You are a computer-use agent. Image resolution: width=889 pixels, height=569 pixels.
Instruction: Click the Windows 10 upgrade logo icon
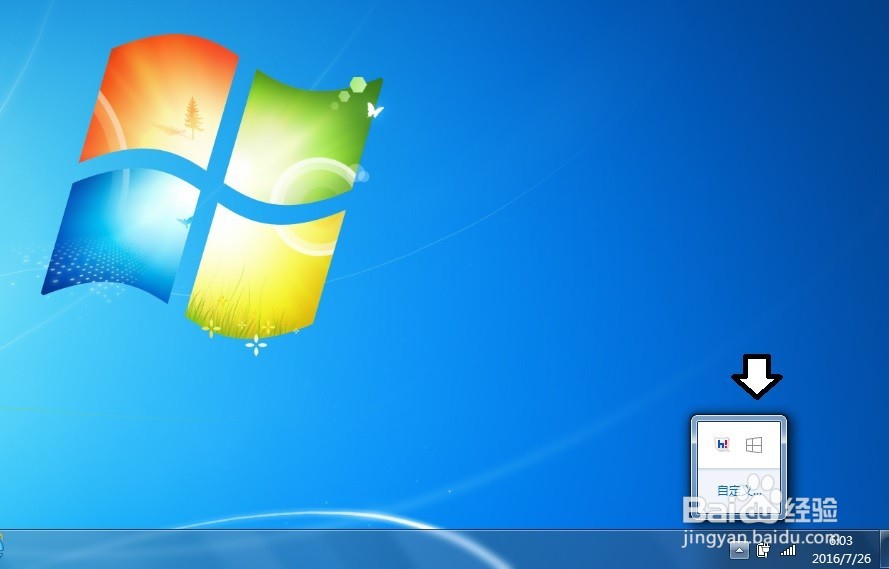[754, 445]
